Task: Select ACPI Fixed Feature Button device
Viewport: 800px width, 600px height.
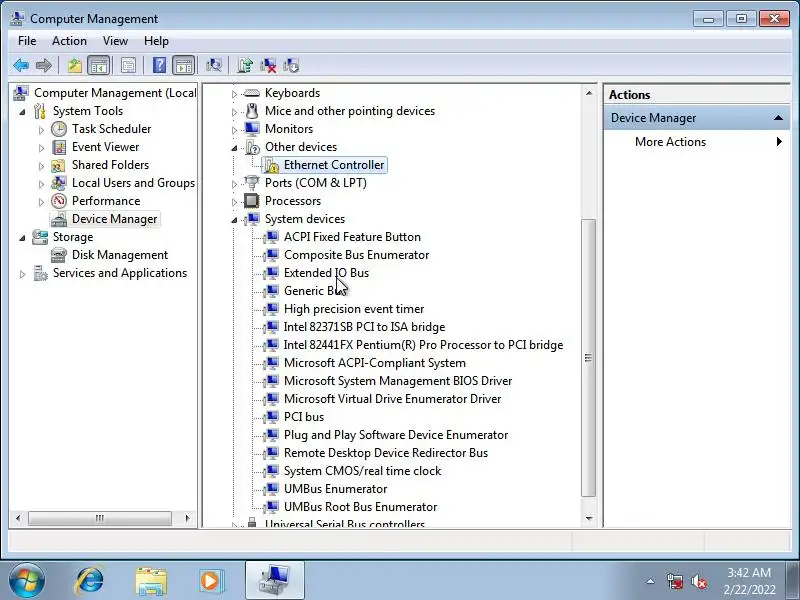Action: click(352, 237)
